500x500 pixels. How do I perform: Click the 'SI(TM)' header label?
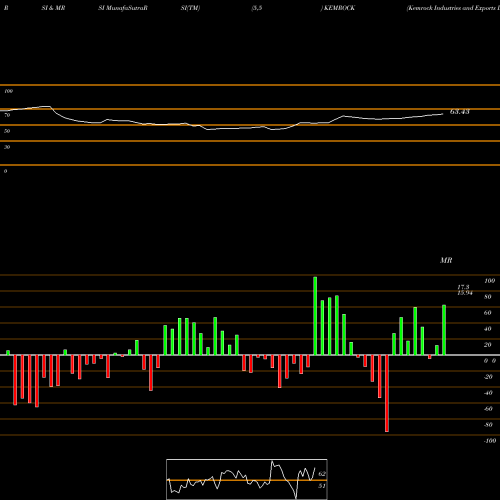tap(190, 8)
